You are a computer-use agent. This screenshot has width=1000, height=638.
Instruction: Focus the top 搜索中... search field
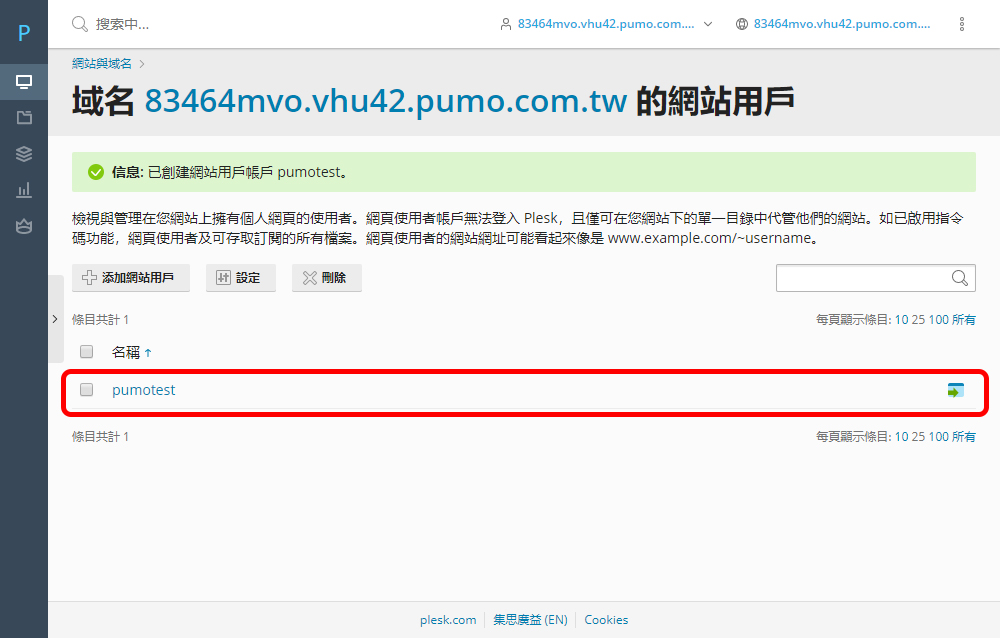[122, 24]
